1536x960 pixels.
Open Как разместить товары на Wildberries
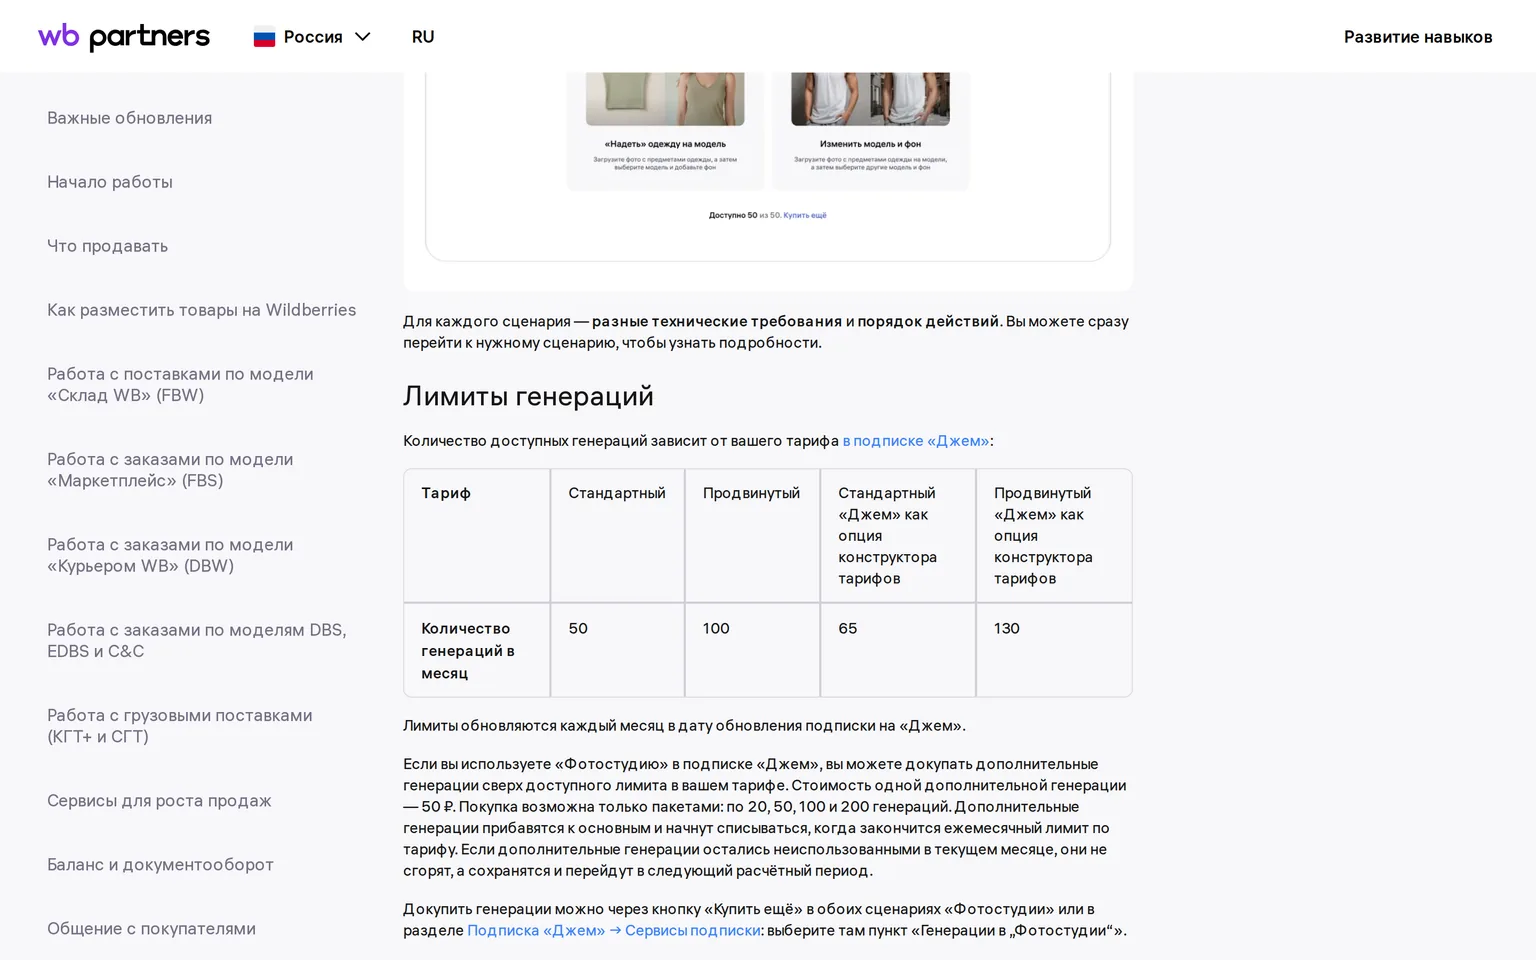point(202,310)
